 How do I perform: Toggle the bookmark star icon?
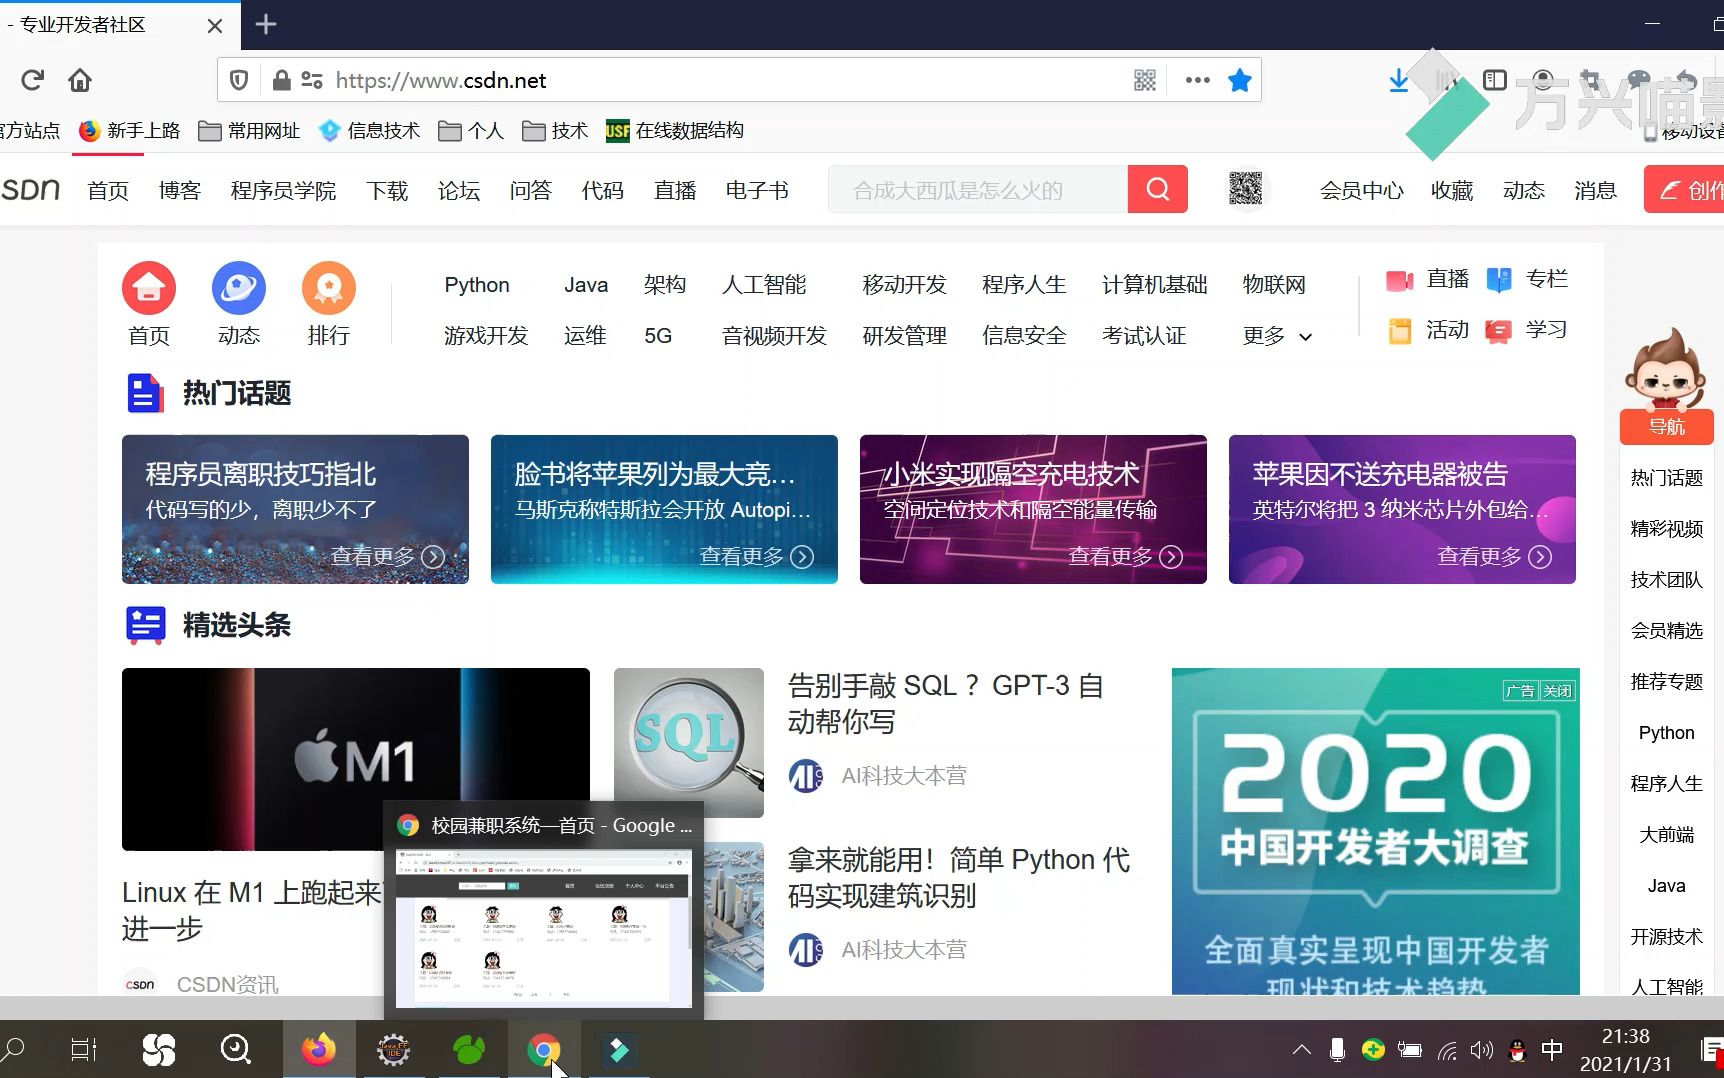(1240, 80)
